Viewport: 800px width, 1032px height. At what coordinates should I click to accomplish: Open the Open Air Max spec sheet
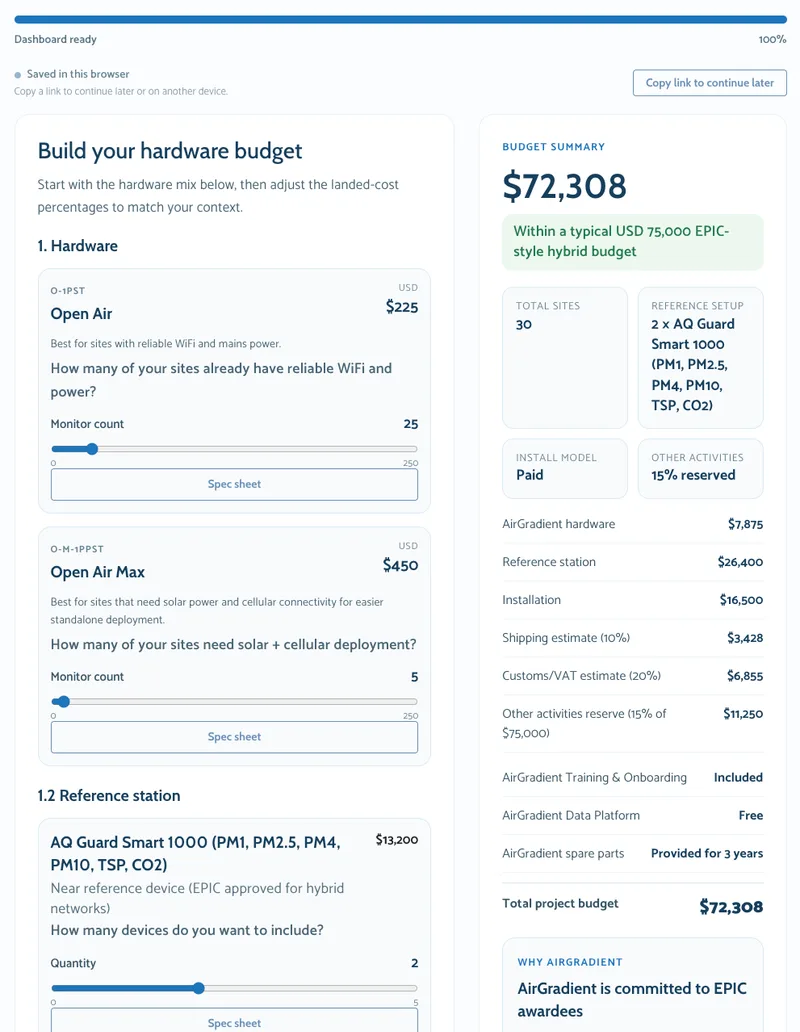click(234, 737)
